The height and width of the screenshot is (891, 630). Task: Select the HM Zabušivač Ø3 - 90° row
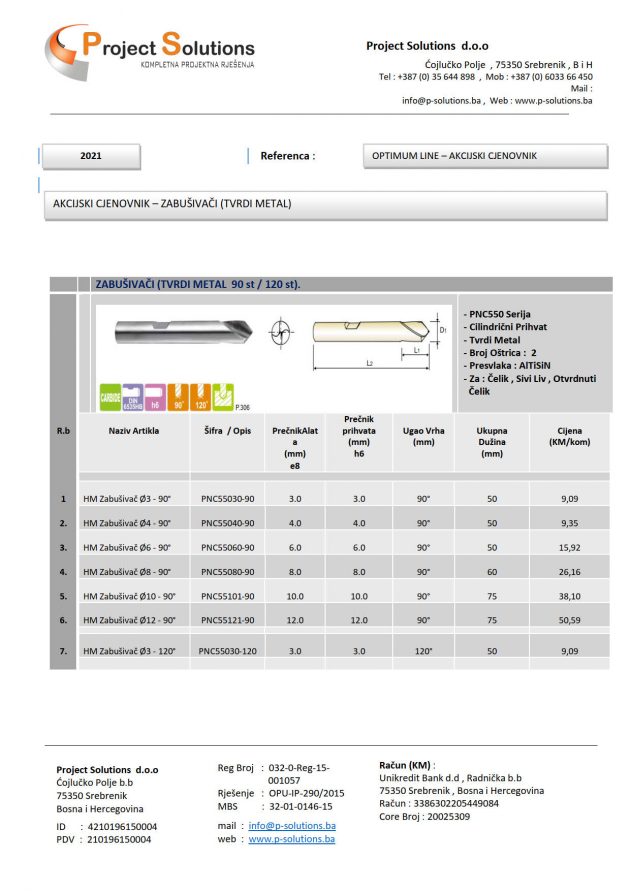(127, 497)
